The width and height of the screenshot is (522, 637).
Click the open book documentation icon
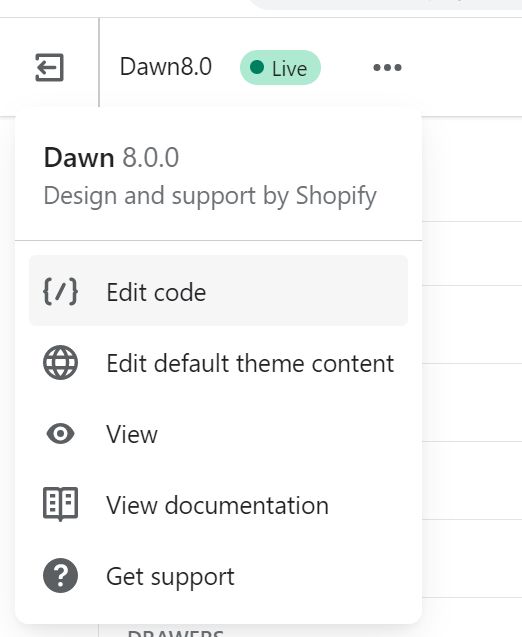pos(61,504)
